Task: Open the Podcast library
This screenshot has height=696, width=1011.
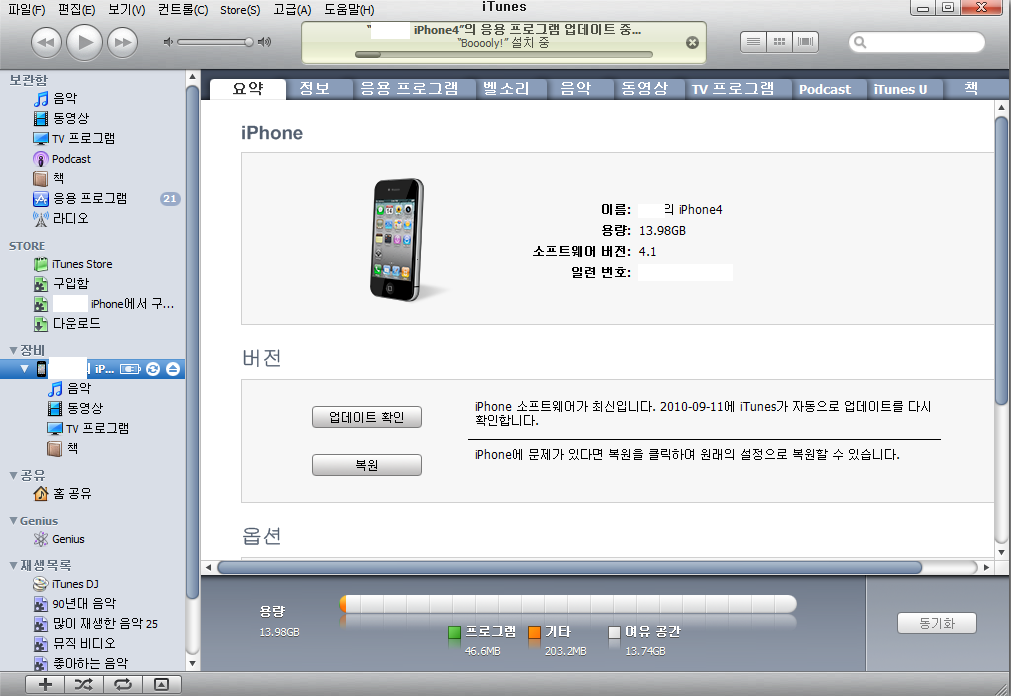Action: tap(62, 159)
